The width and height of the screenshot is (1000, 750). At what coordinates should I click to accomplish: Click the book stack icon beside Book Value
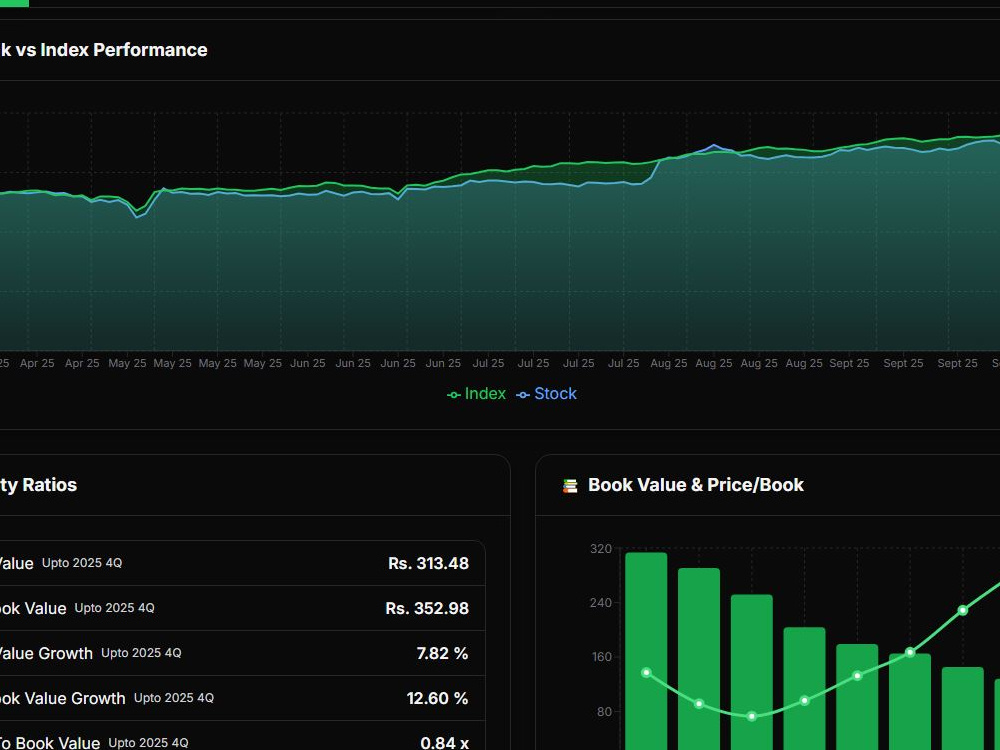pos(570,486)
